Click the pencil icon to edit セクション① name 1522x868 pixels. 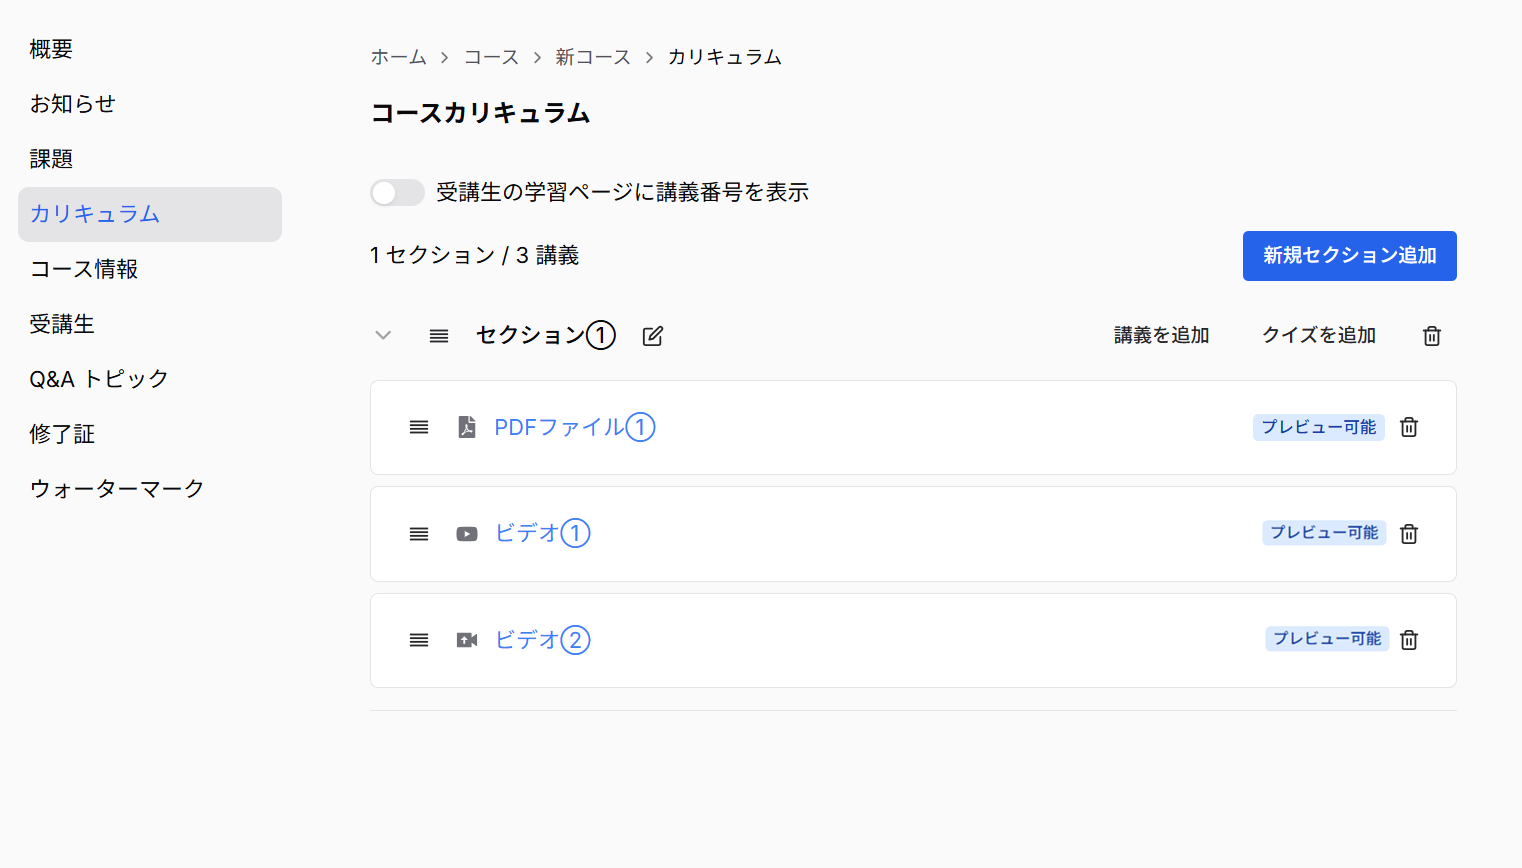coord(652,335)
